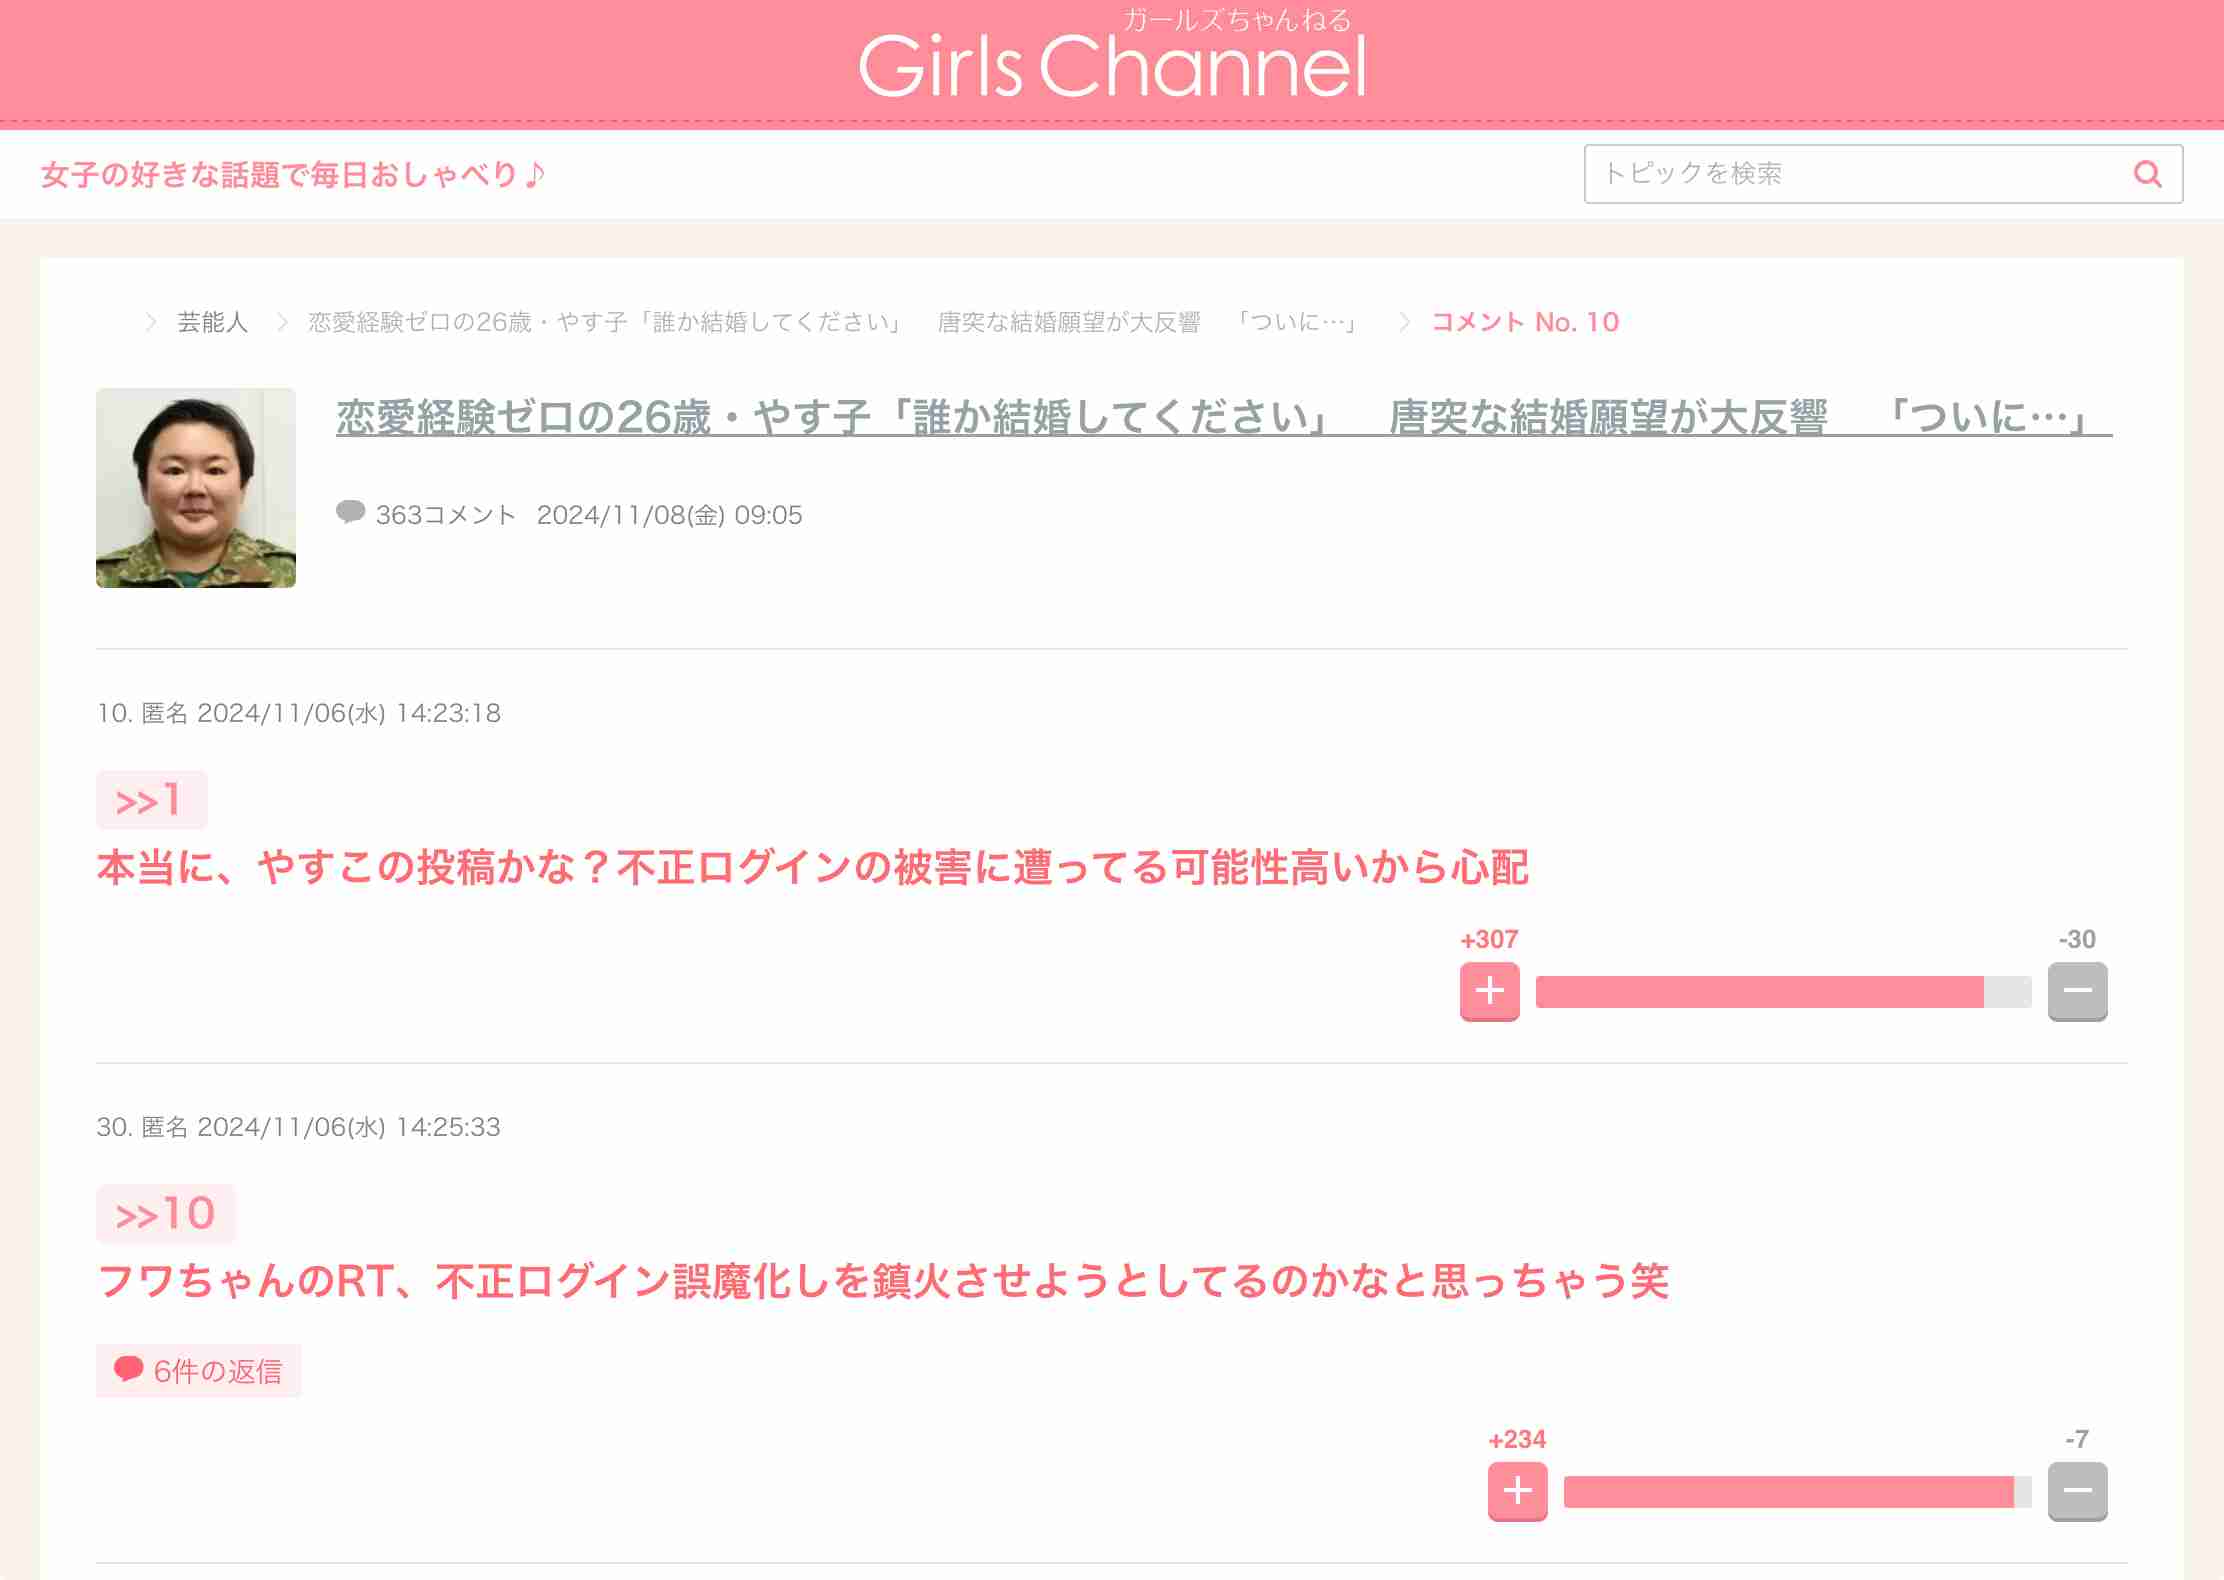Click the reply bubble icon on 6件の返信
2224x1580 pixels.
coord(128,1371)
